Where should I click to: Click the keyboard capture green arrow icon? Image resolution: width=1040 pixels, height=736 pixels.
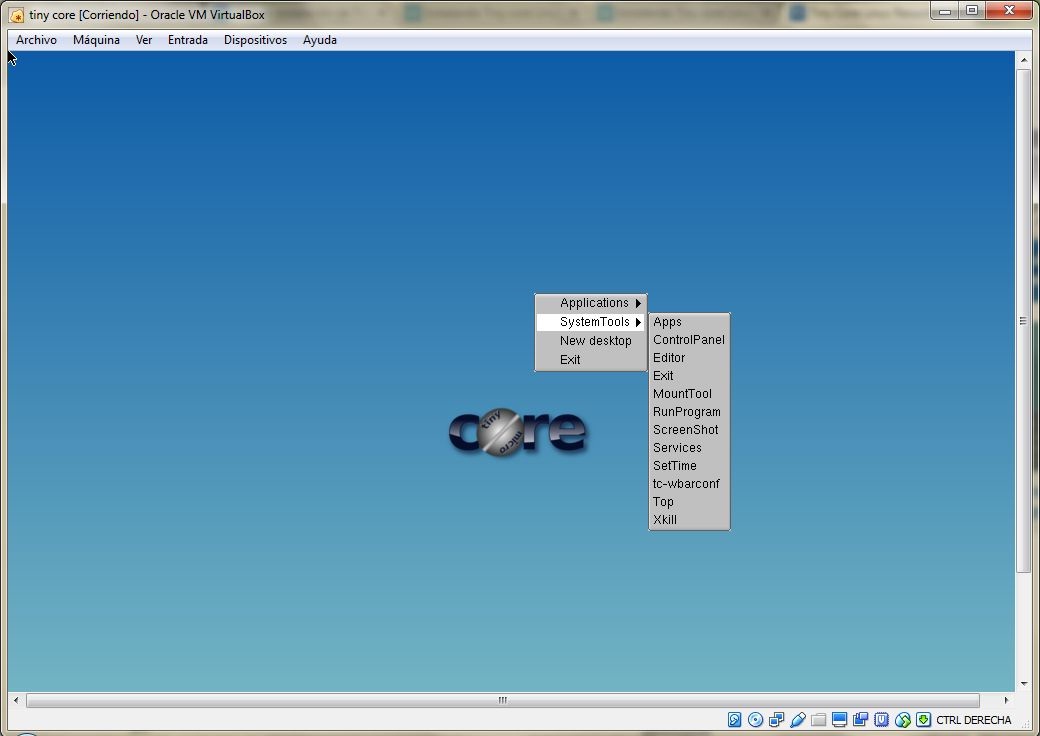coord(923,720)
